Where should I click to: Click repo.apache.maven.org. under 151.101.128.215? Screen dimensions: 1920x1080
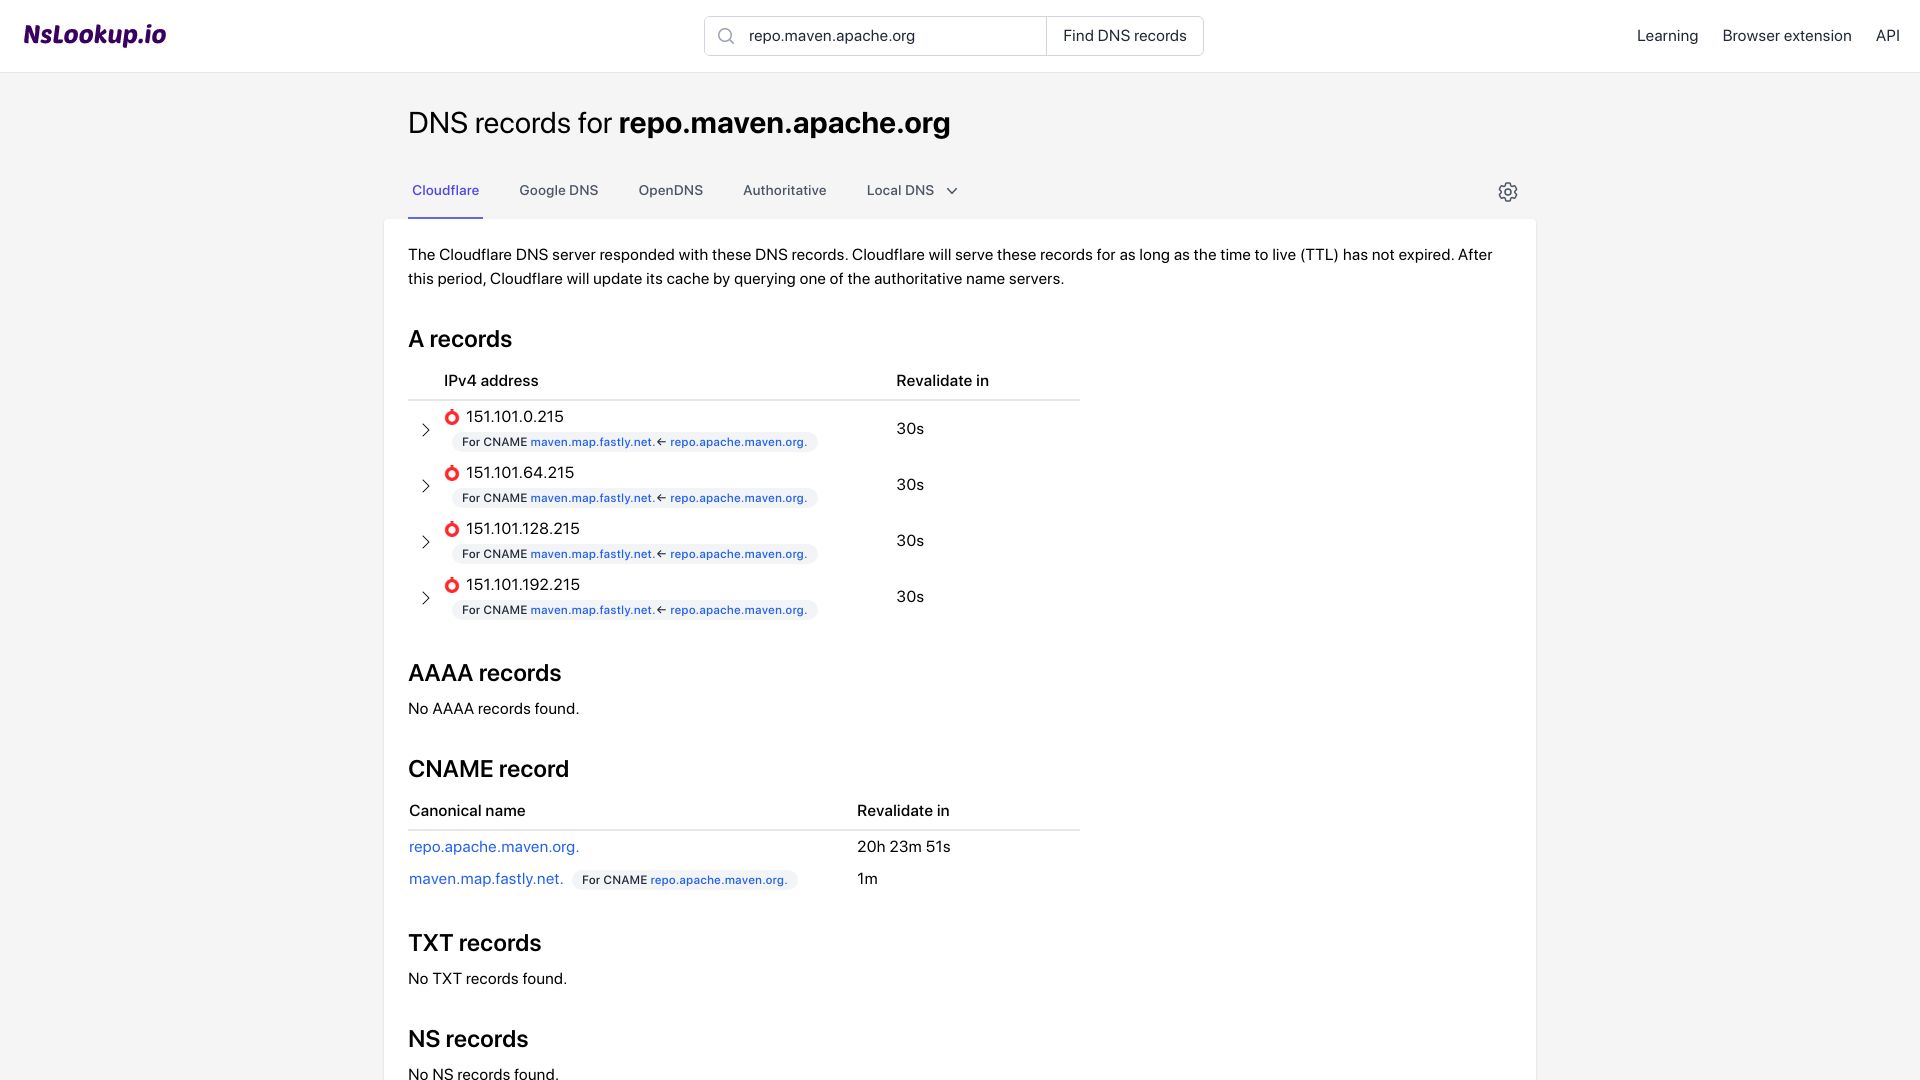point(738,554)
